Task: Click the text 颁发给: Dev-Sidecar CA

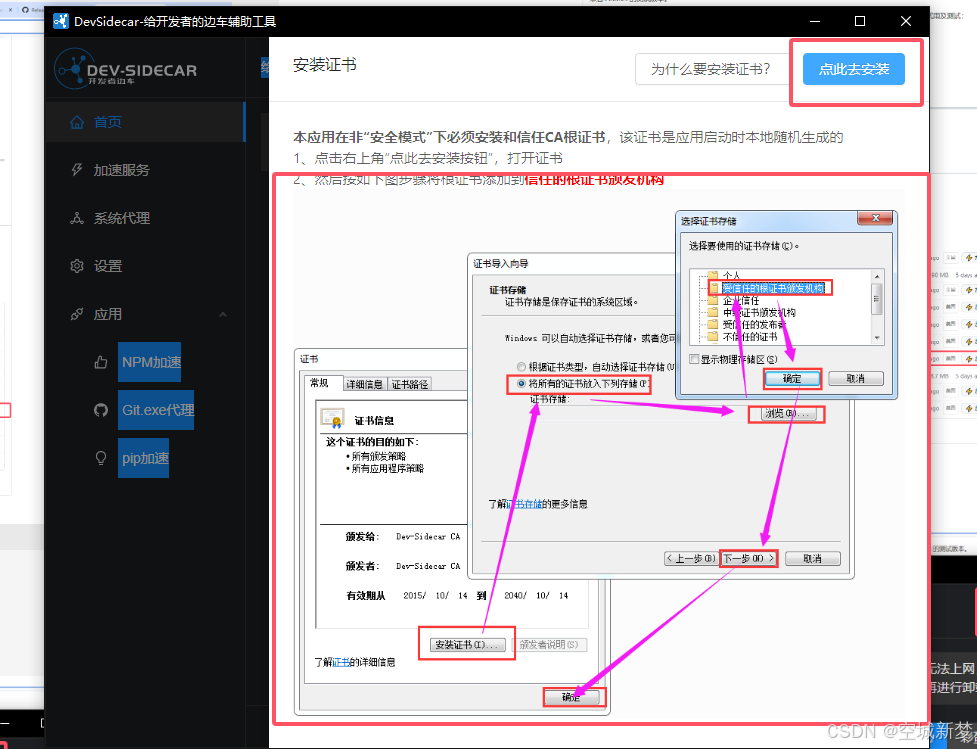Action: pos(403,537)
